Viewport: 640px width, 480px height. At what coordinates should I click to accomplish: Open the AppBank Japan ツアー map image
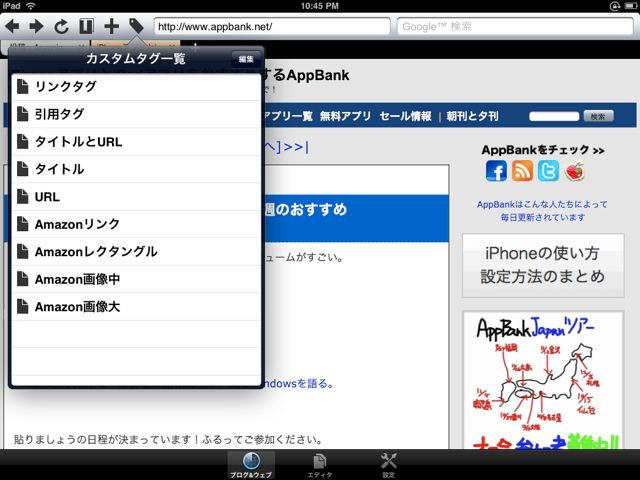pyautogui.click(x=543, y=380)
